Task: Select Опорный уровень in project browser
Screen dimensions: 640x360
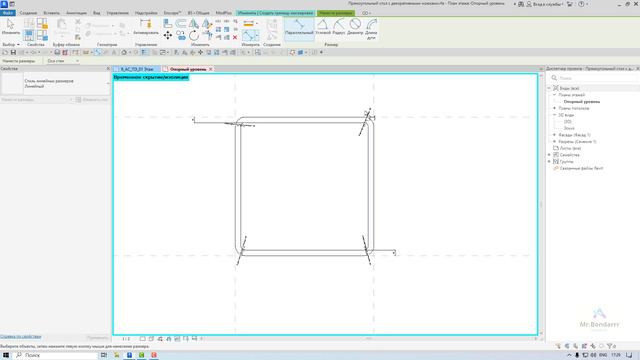Action: pyautogui.click(x=582, y=102)
